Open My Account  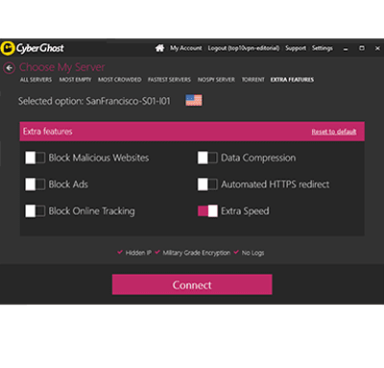186,48
